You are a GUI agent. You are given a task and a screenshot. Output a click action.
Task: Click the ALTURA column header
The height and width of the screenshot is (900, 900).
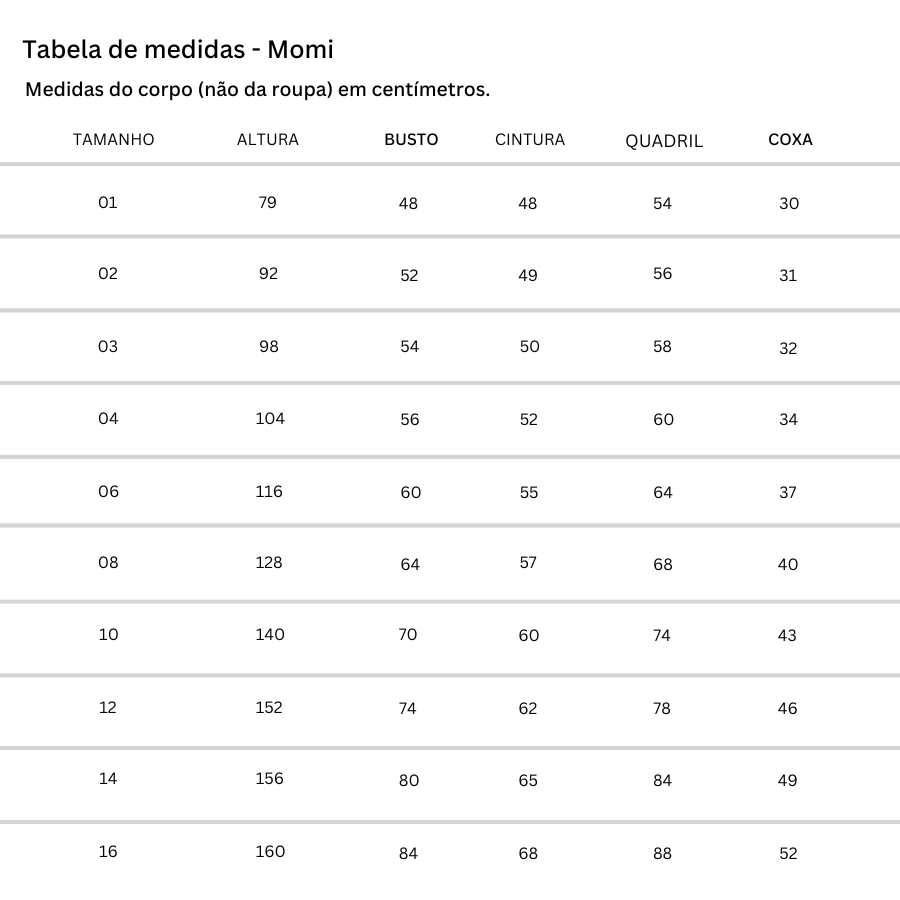pos(268,140)
